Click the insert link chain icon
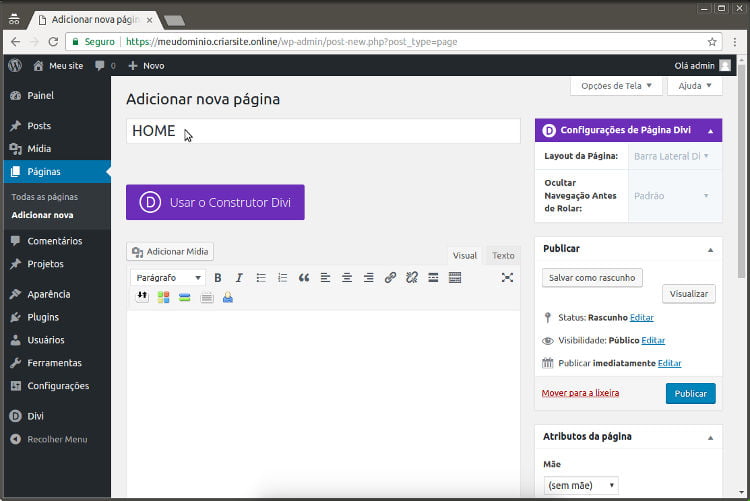 (x=390, y=277)
